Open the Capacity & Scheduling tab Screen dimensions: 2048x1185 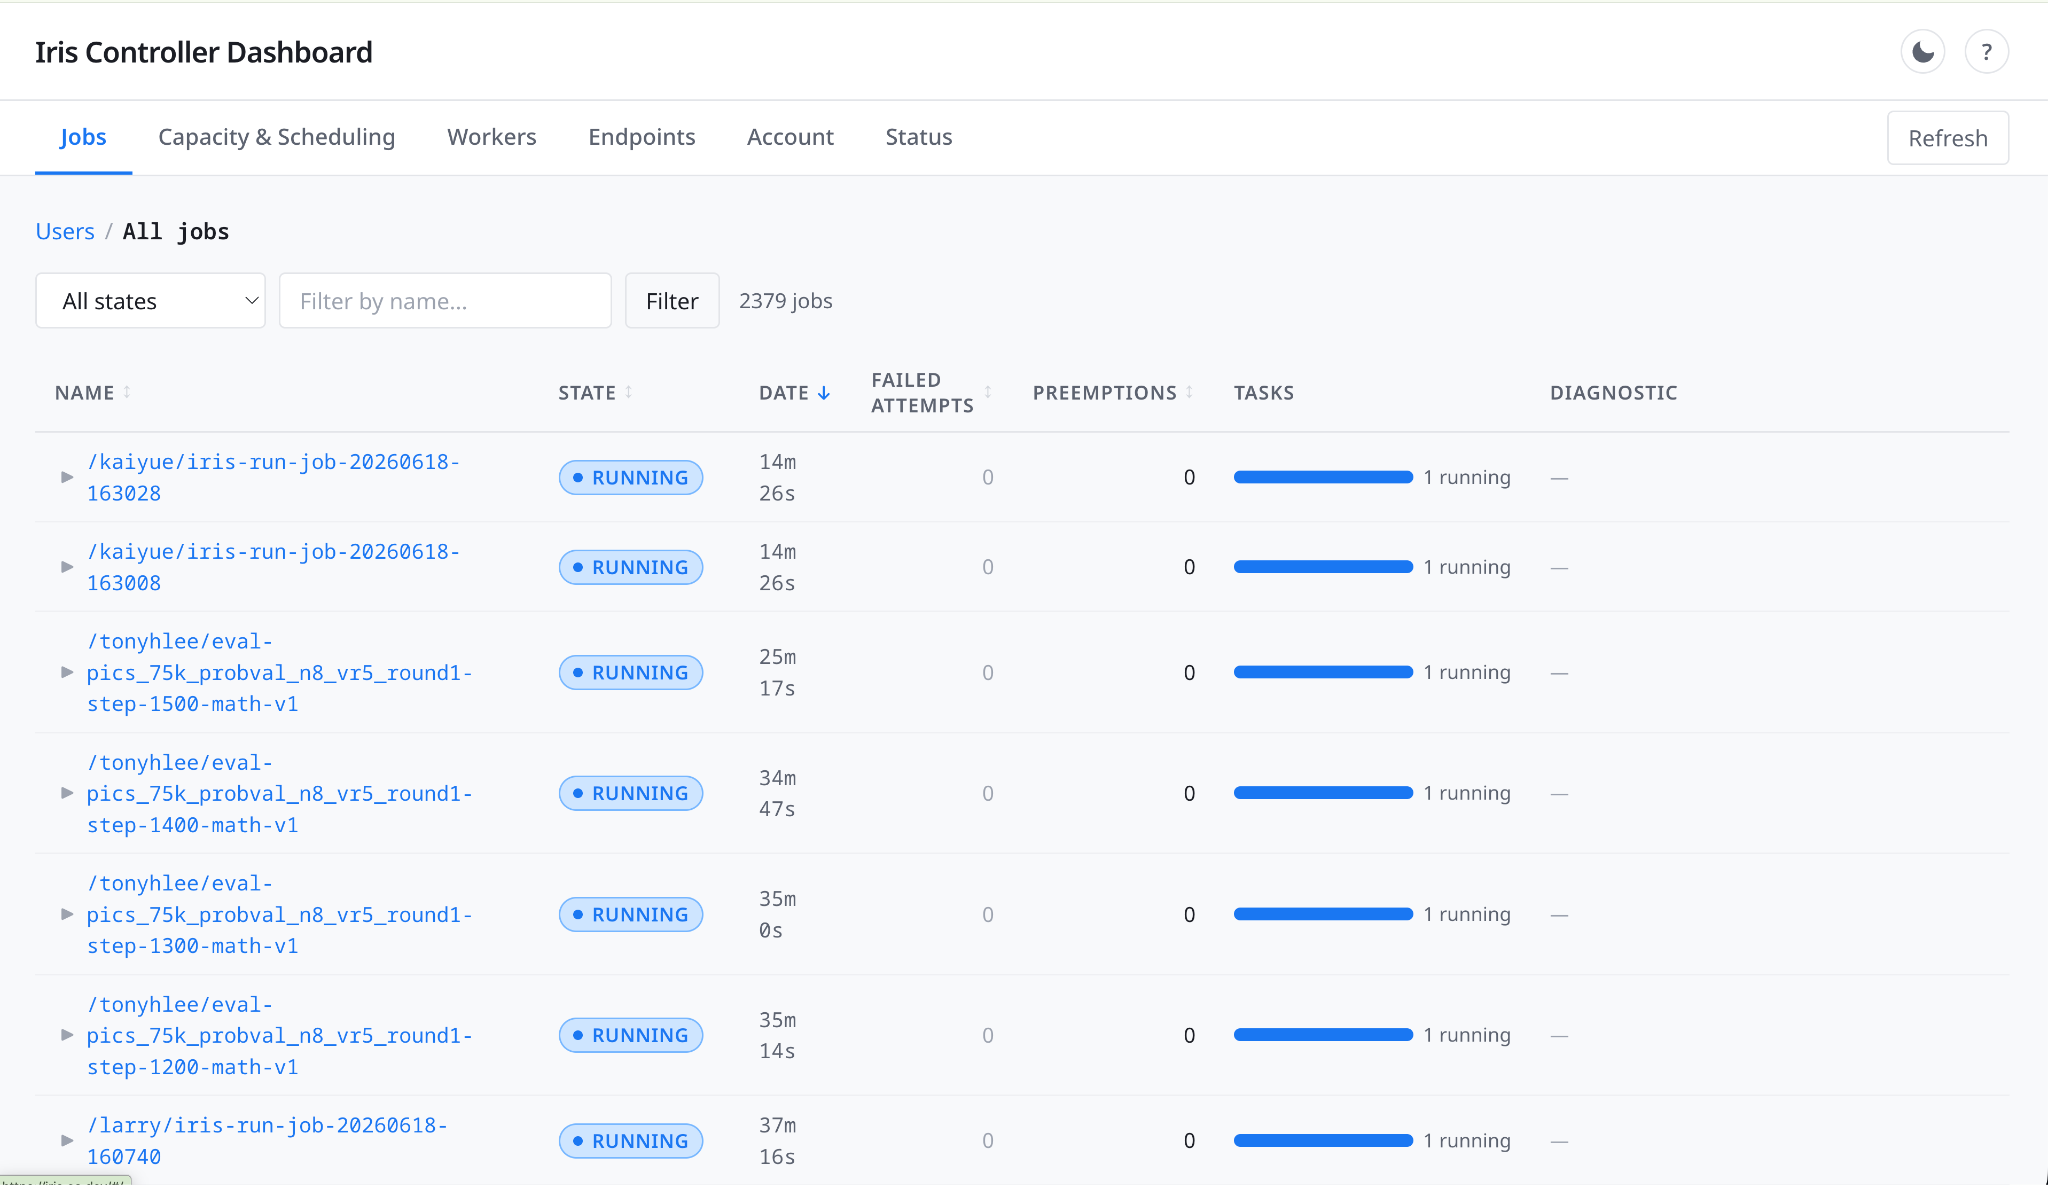pyautogui.click(x=276, y=137)
